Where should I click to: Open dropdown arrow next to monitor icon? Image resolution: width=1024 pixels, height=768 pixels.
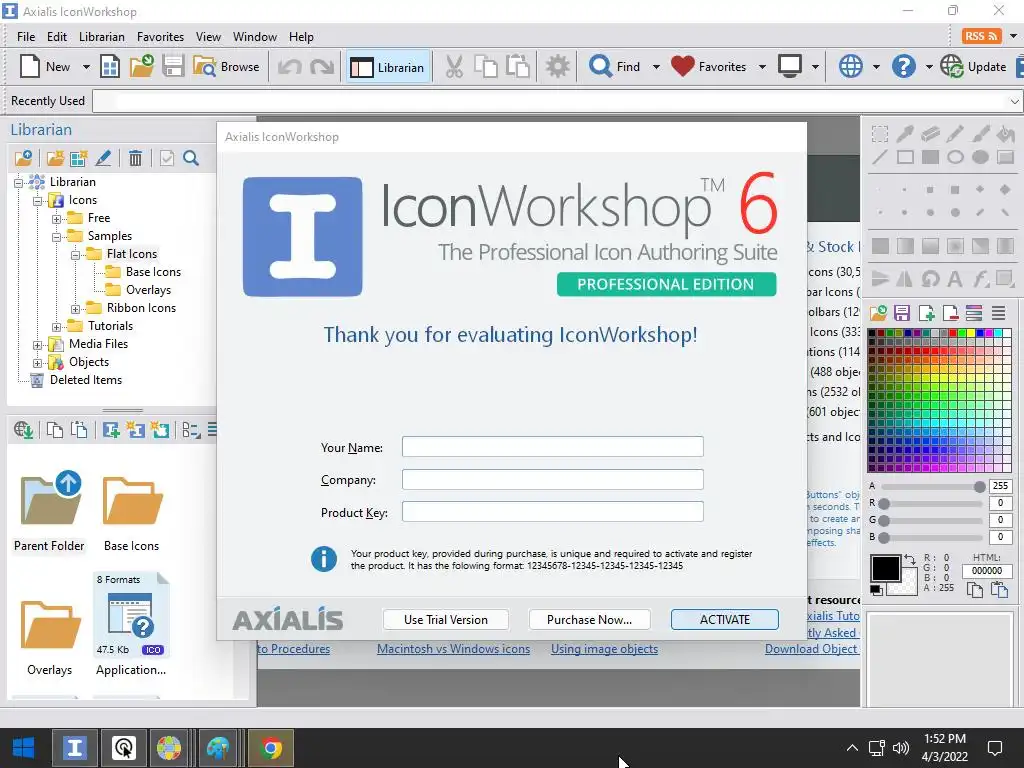[x=815, y=67]
